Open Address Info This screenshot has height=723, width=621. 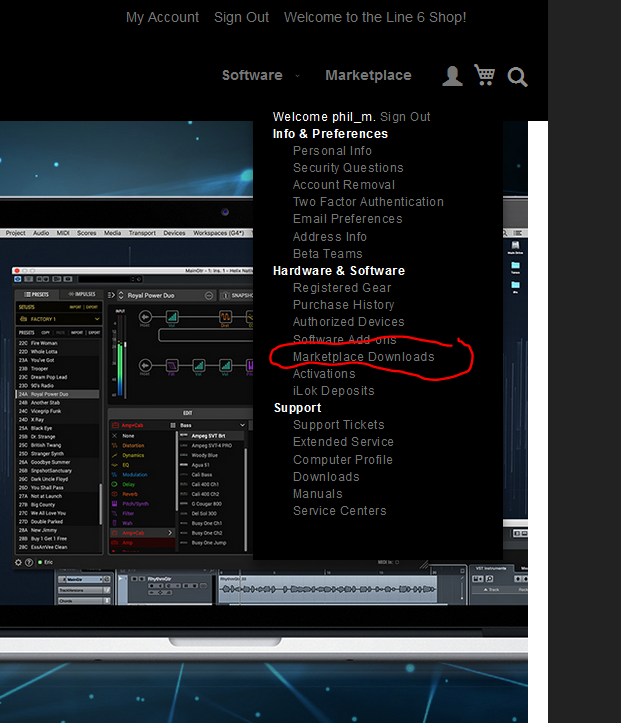point(330,237)
